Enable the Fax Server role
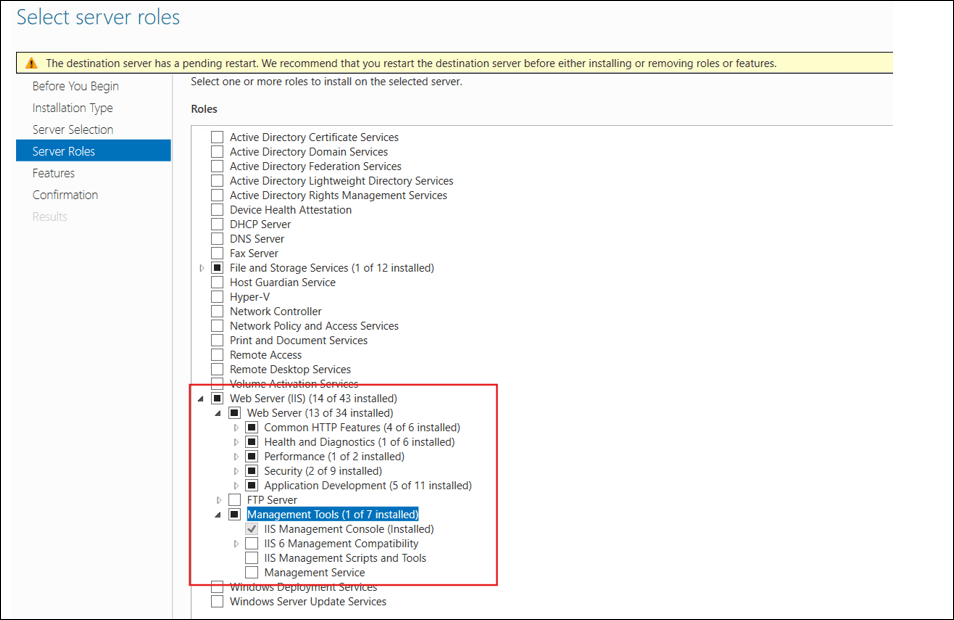The height and width of the screenshot is (620, 954). pyautogui.click(x=217, y=254)
